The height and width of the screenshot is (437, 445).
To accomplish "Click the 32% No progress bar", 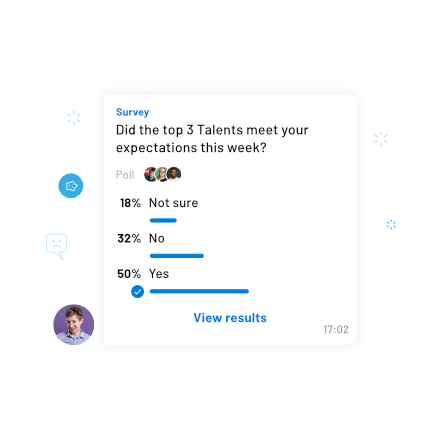I will coord(177,256).
